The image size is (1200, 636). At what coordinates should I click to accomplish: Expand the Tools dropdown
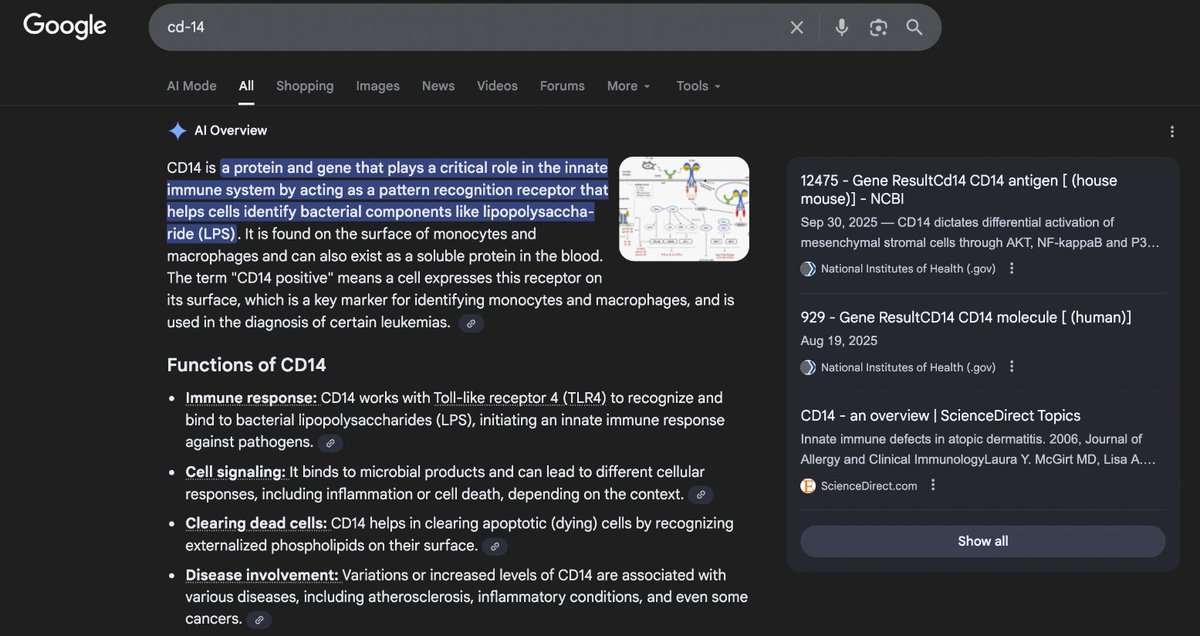click(x=698, y=86)
